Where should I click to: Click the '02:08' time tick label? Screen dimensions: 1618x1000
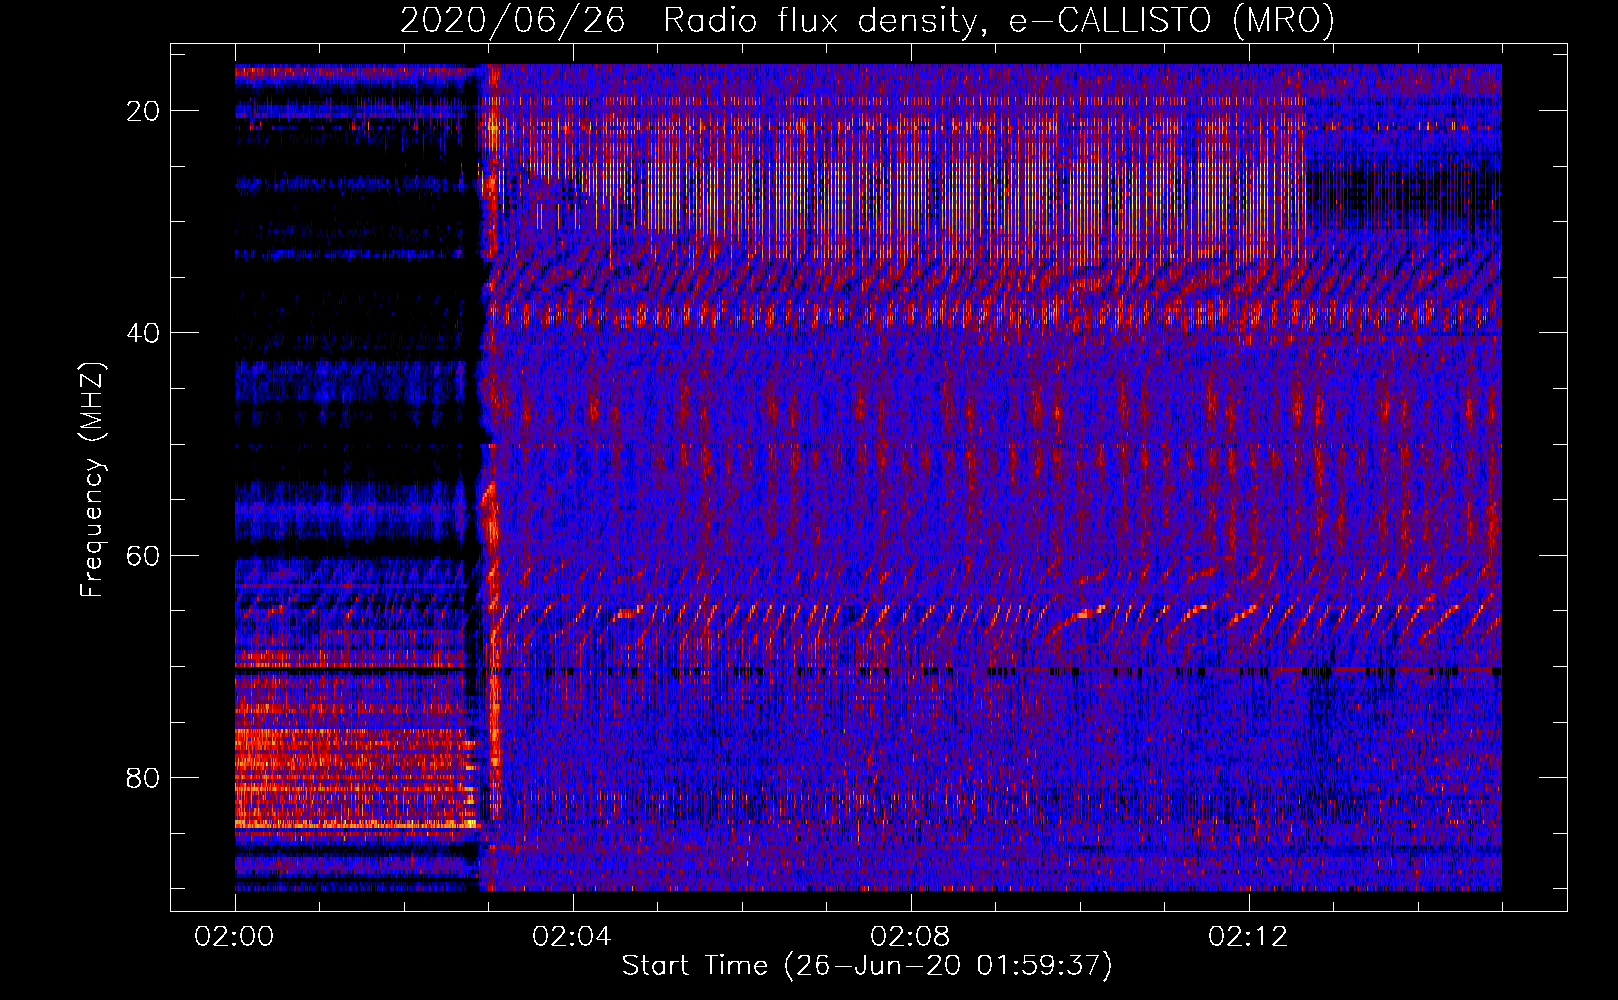(x=910, y=937)
